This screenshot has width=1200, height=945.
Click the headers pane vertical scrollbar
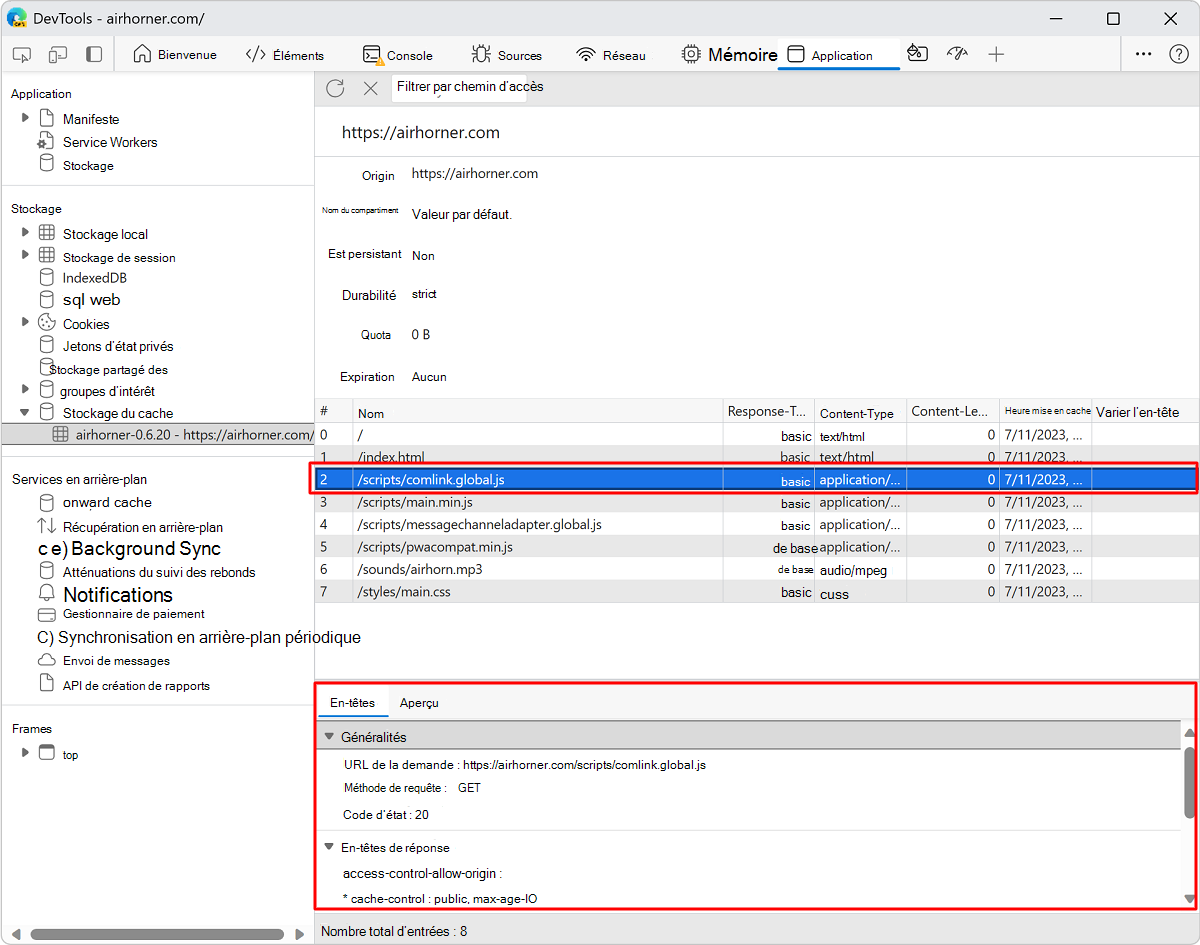coord(1189,782)
